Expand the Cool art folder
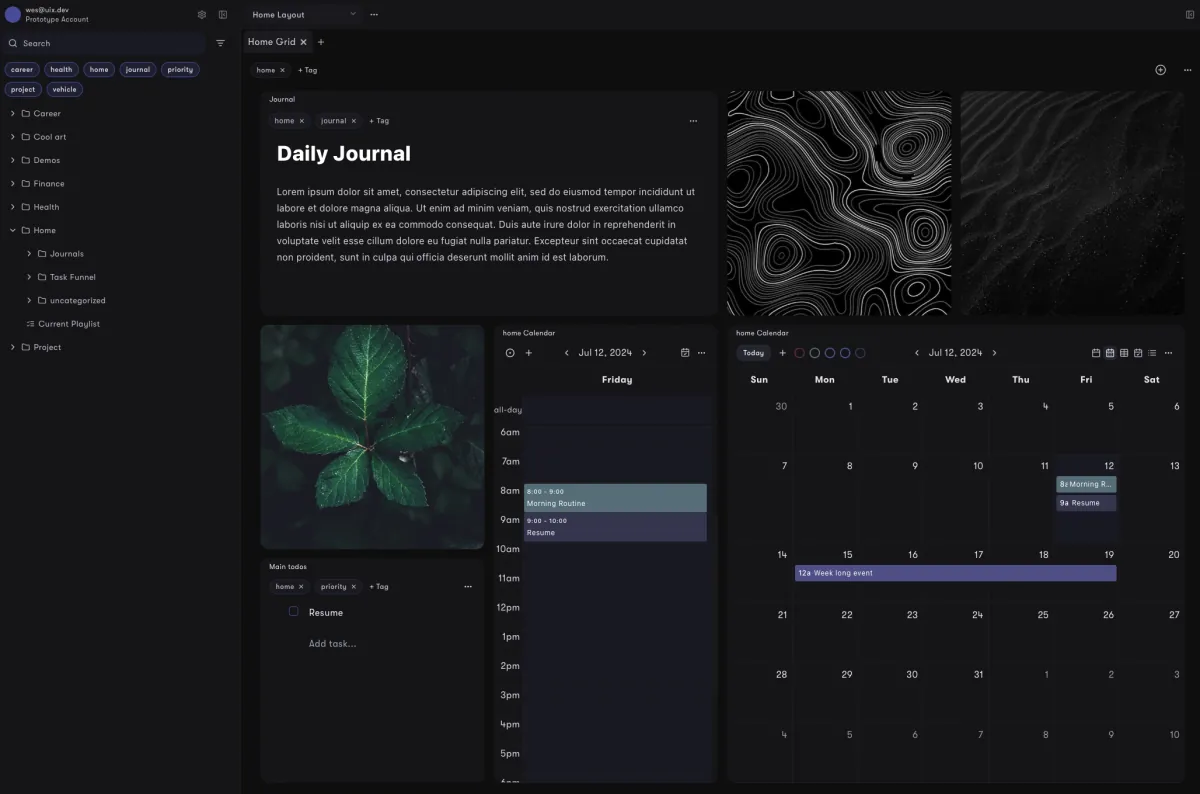The image size is (1200, 794). click(13, 137)
